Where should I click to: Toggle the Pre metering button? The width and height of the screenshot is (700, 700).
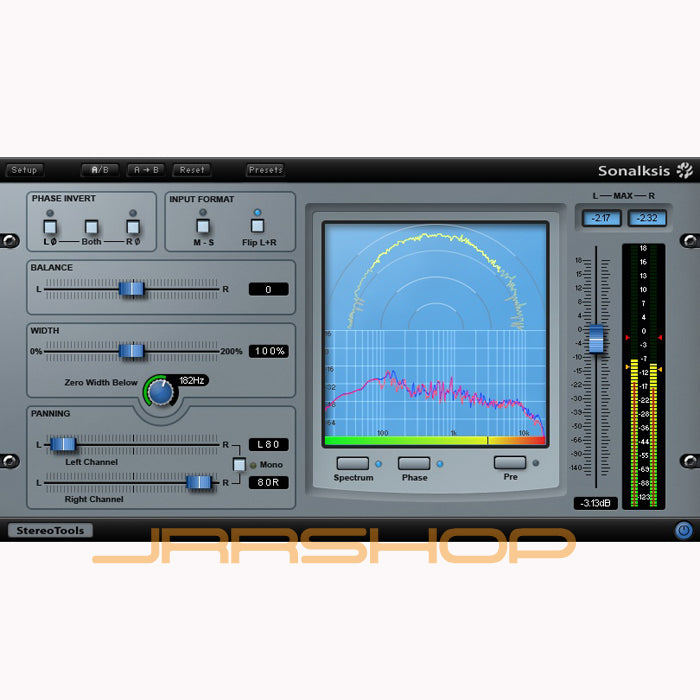coord(510,462)
